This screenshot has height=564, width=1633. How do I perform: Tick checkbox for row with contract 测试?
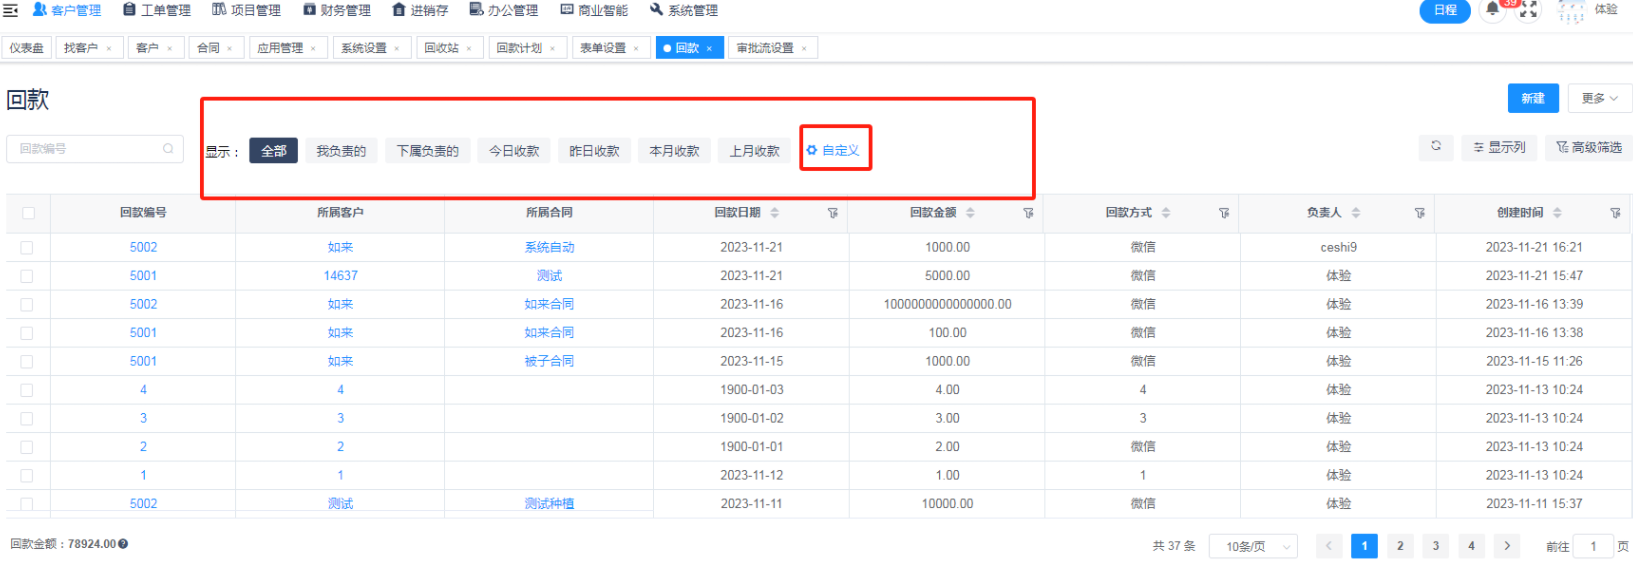click(x=27, y=276)
